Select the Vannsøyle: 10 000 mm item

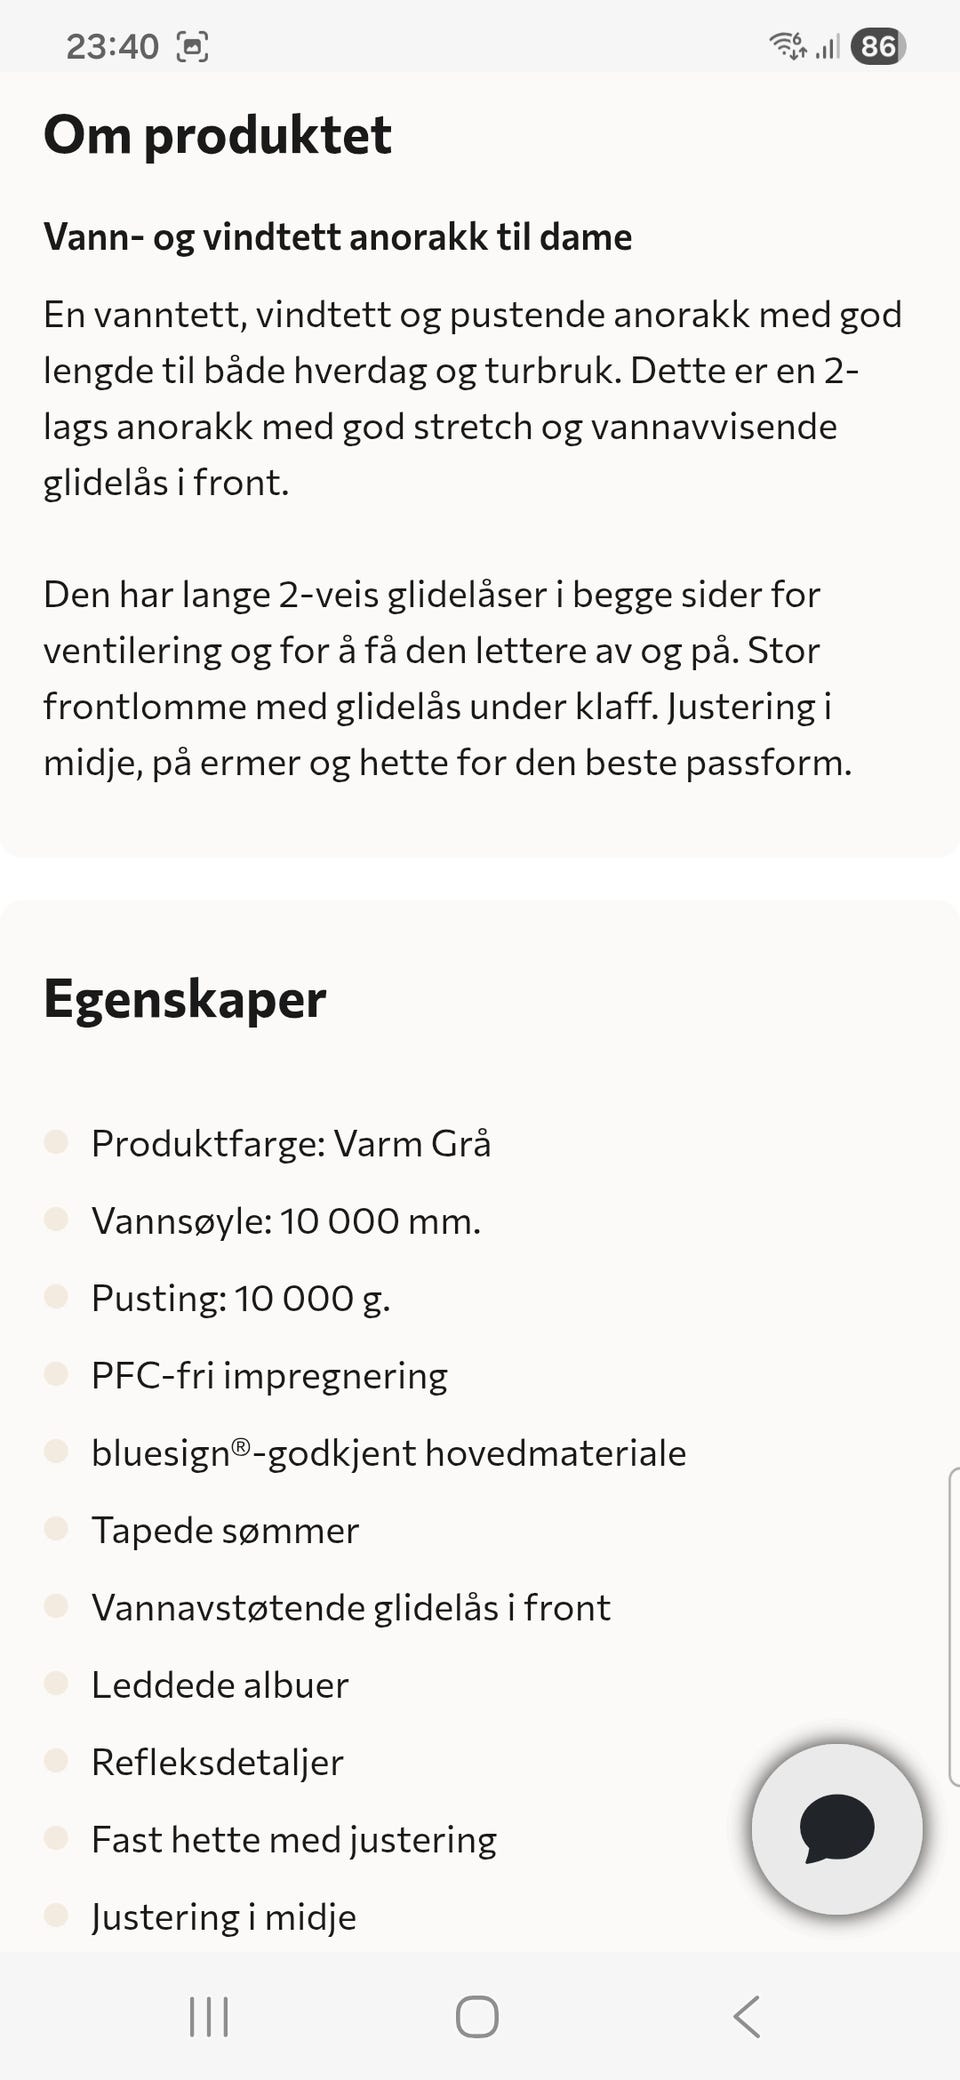pos(286,1221)
